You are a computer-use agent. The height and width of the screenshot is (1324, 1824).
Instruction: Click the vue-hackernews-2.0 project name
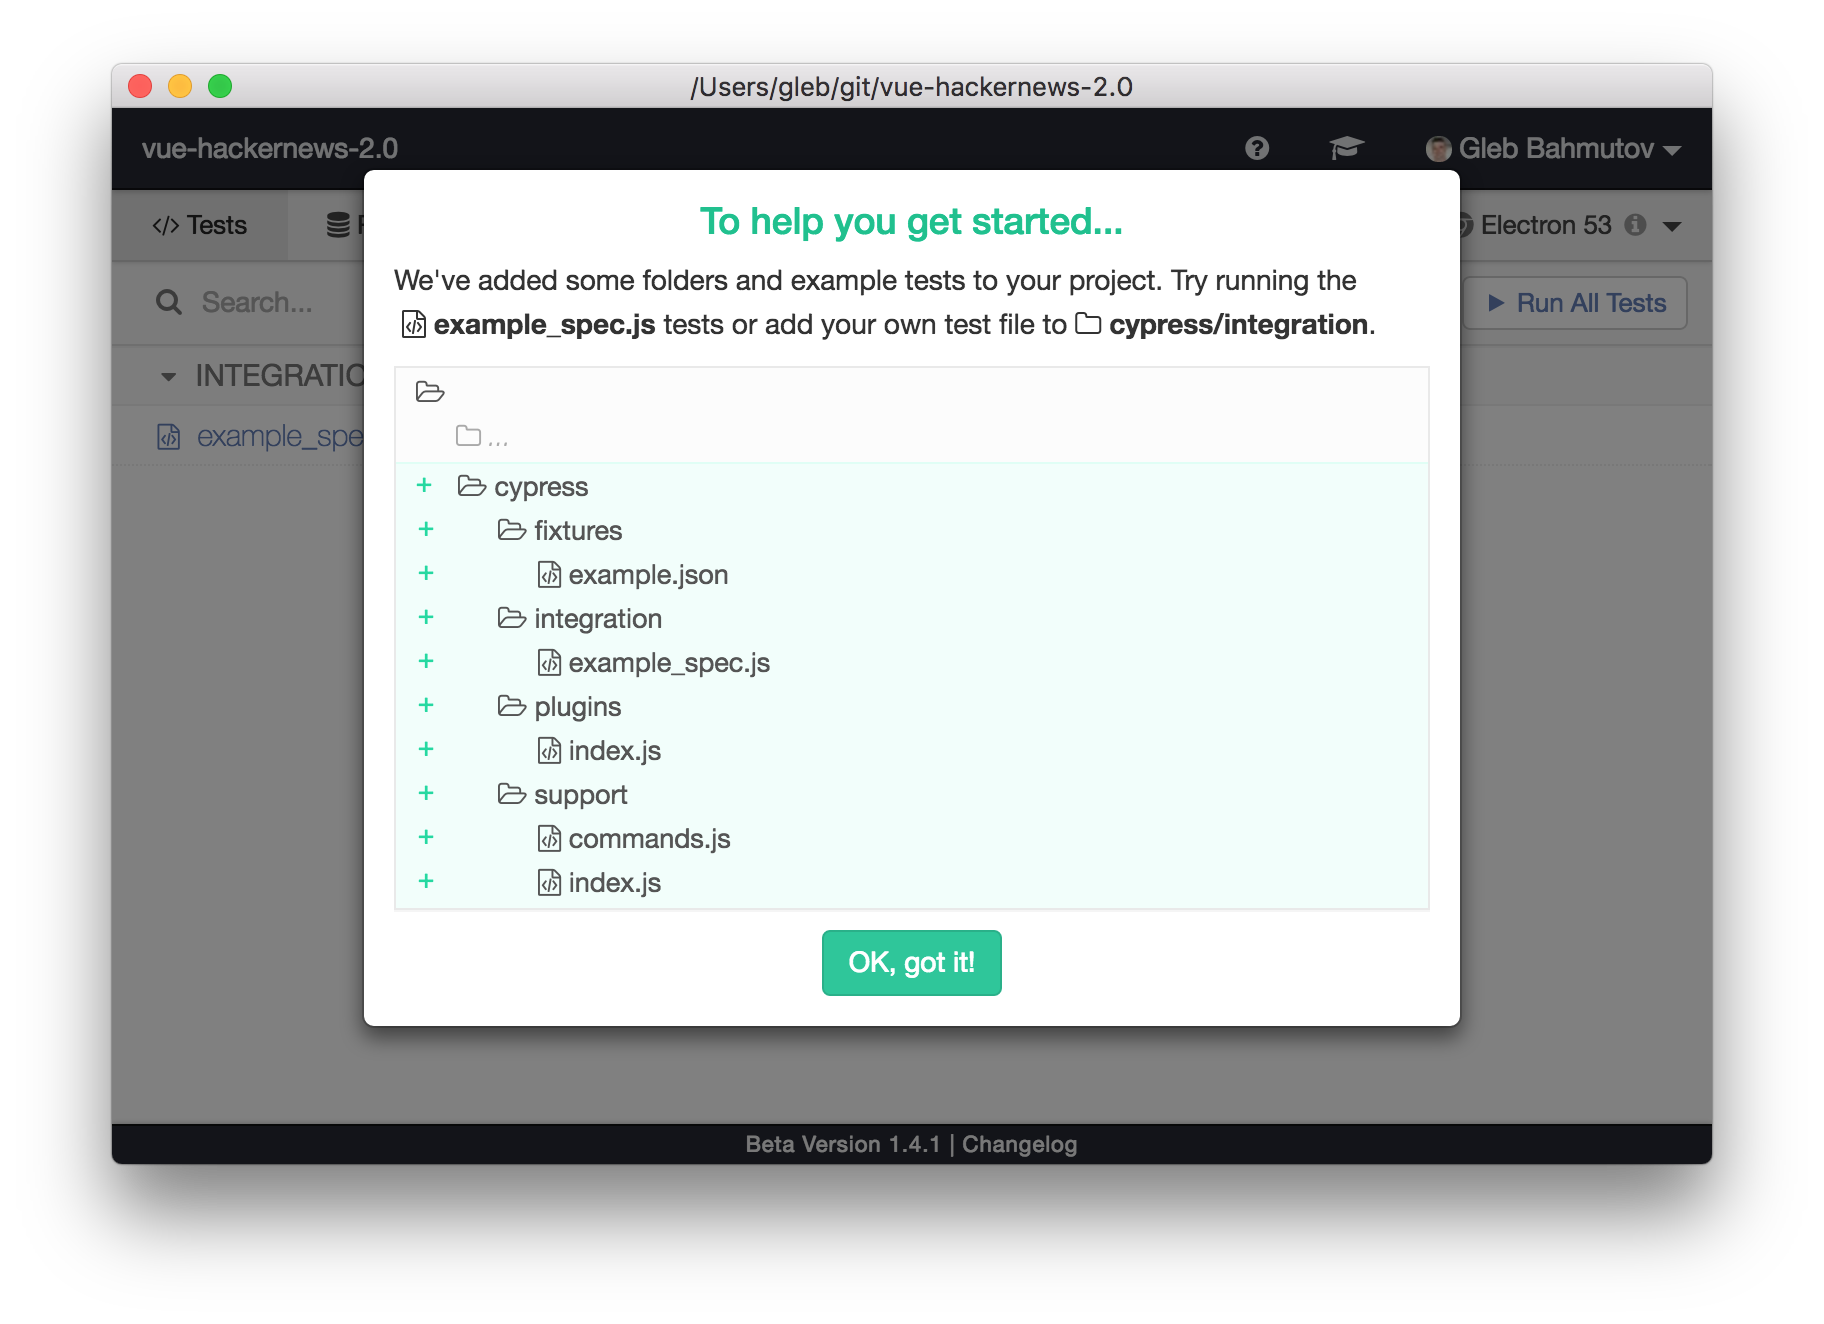(x=270, y=149)
